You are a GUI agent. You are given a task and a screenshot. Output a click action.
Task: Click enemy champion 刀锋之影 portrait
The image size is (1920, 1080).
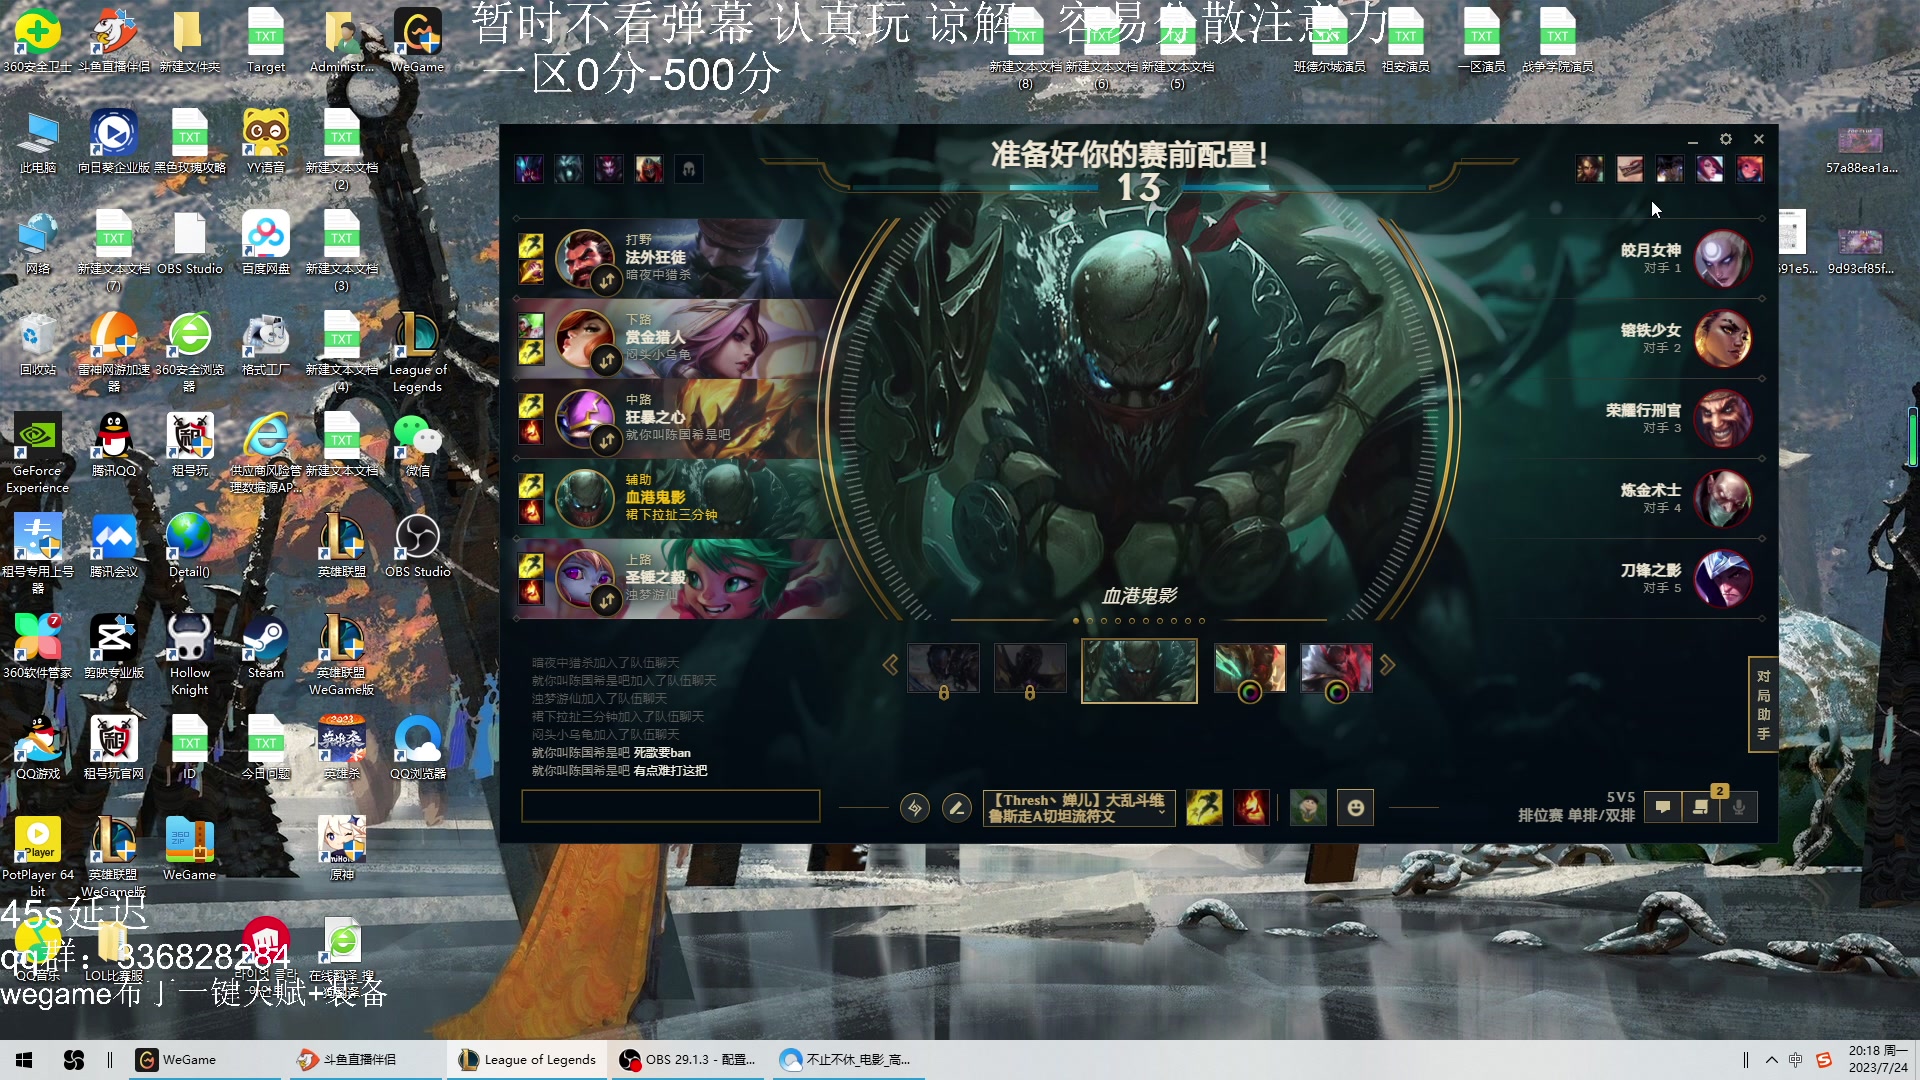(x=1722, y=579)
